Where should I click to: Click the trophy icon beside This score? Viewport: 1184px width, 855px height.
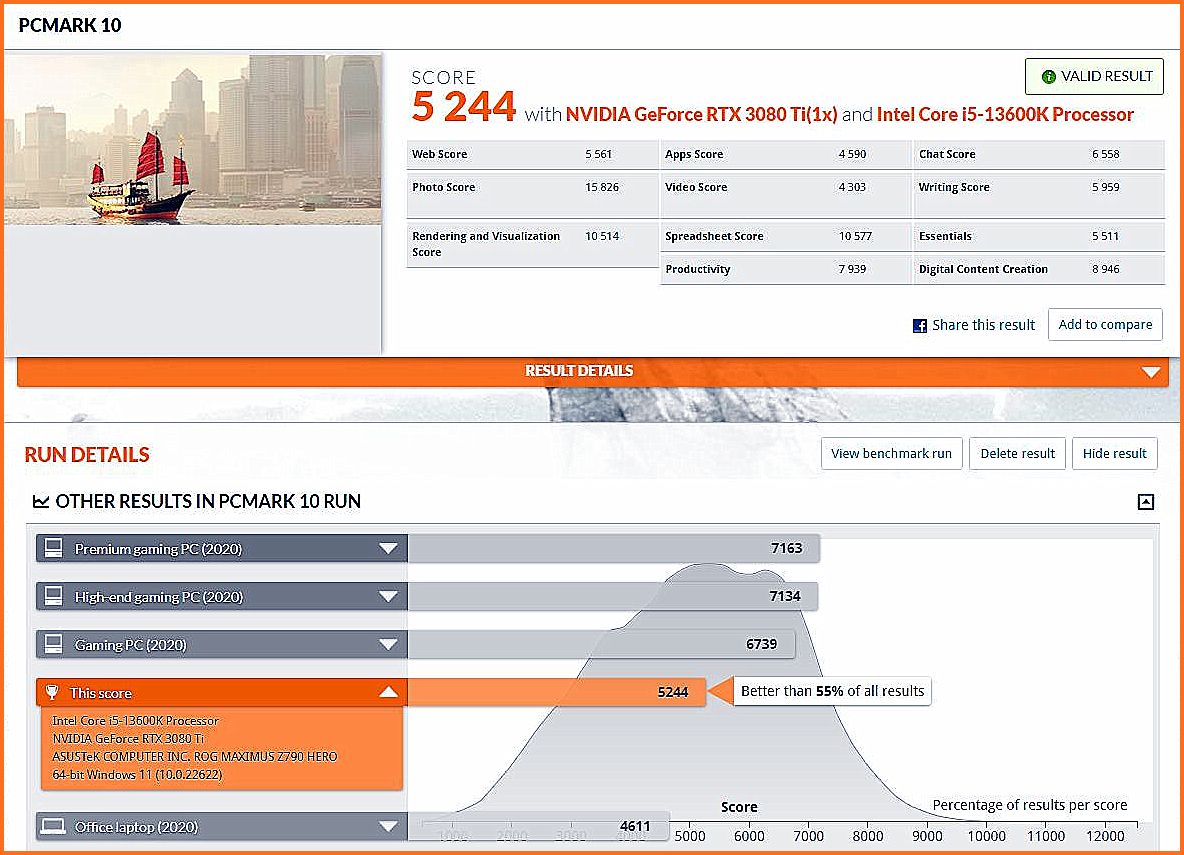click(x=52, y=692)
